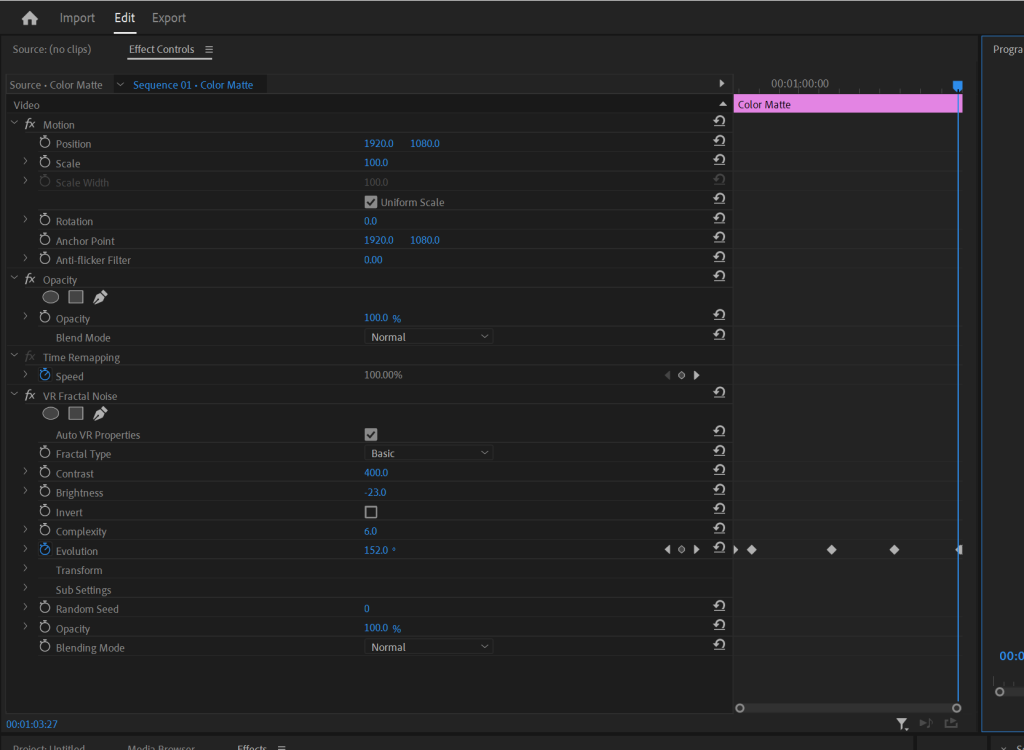
Task: Reset the Position parameter
Action: pos(719,140)
